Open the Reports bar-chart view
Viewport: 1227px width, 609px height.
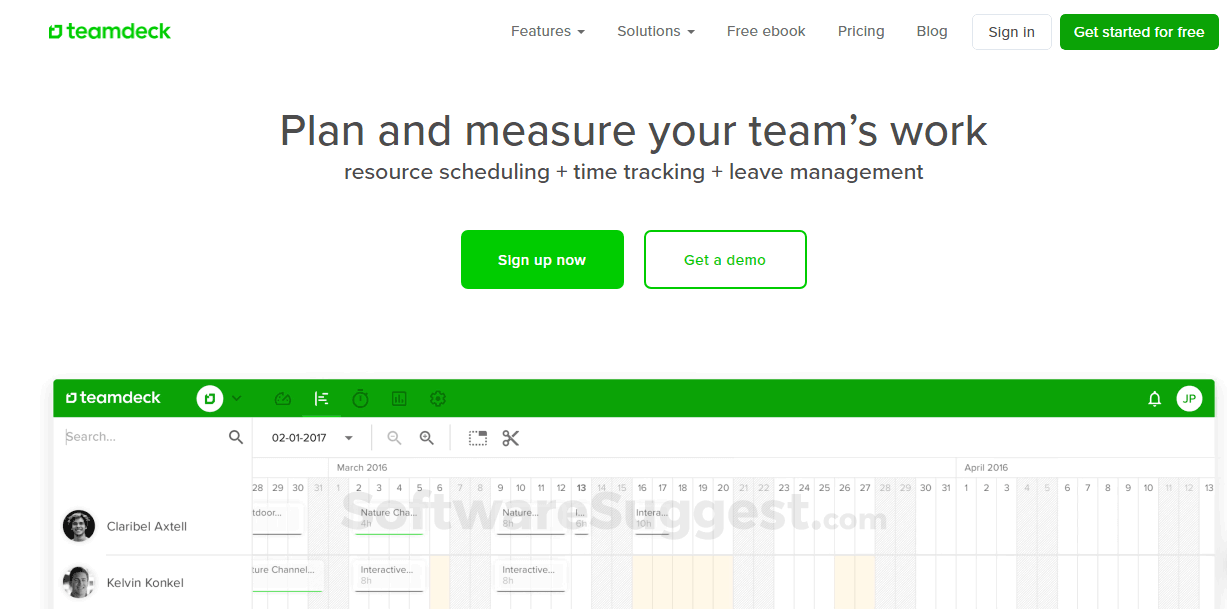point(399,398)
